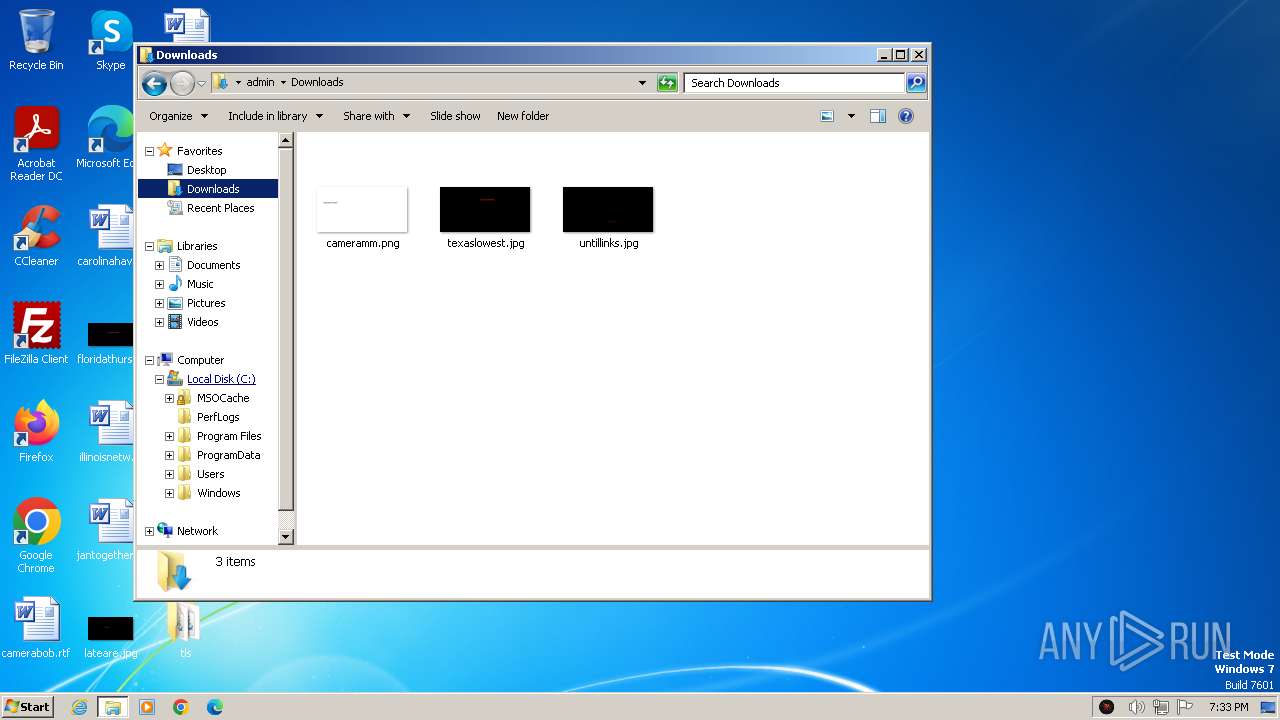Image resolution: width=1280 pixels, height=720 pixels.
Task: Click the Refresh button beside address bar
Action: [667, 83]
